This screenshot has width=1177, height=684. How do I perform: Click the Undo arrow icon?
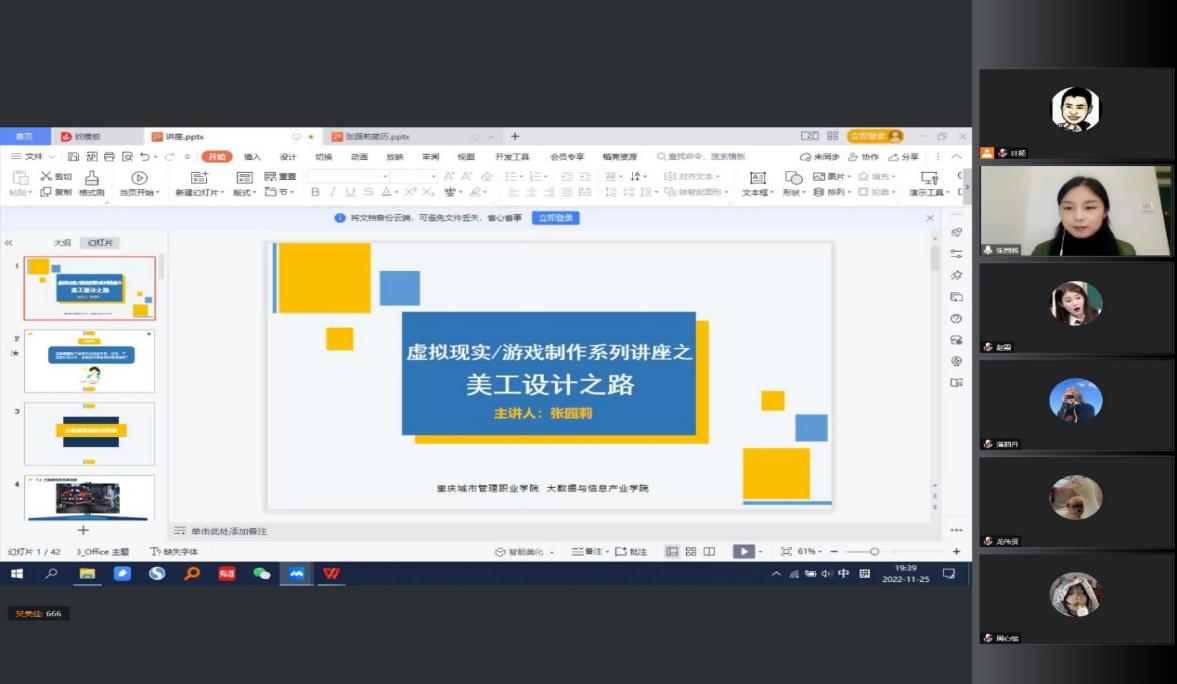(x=145, y=157)
